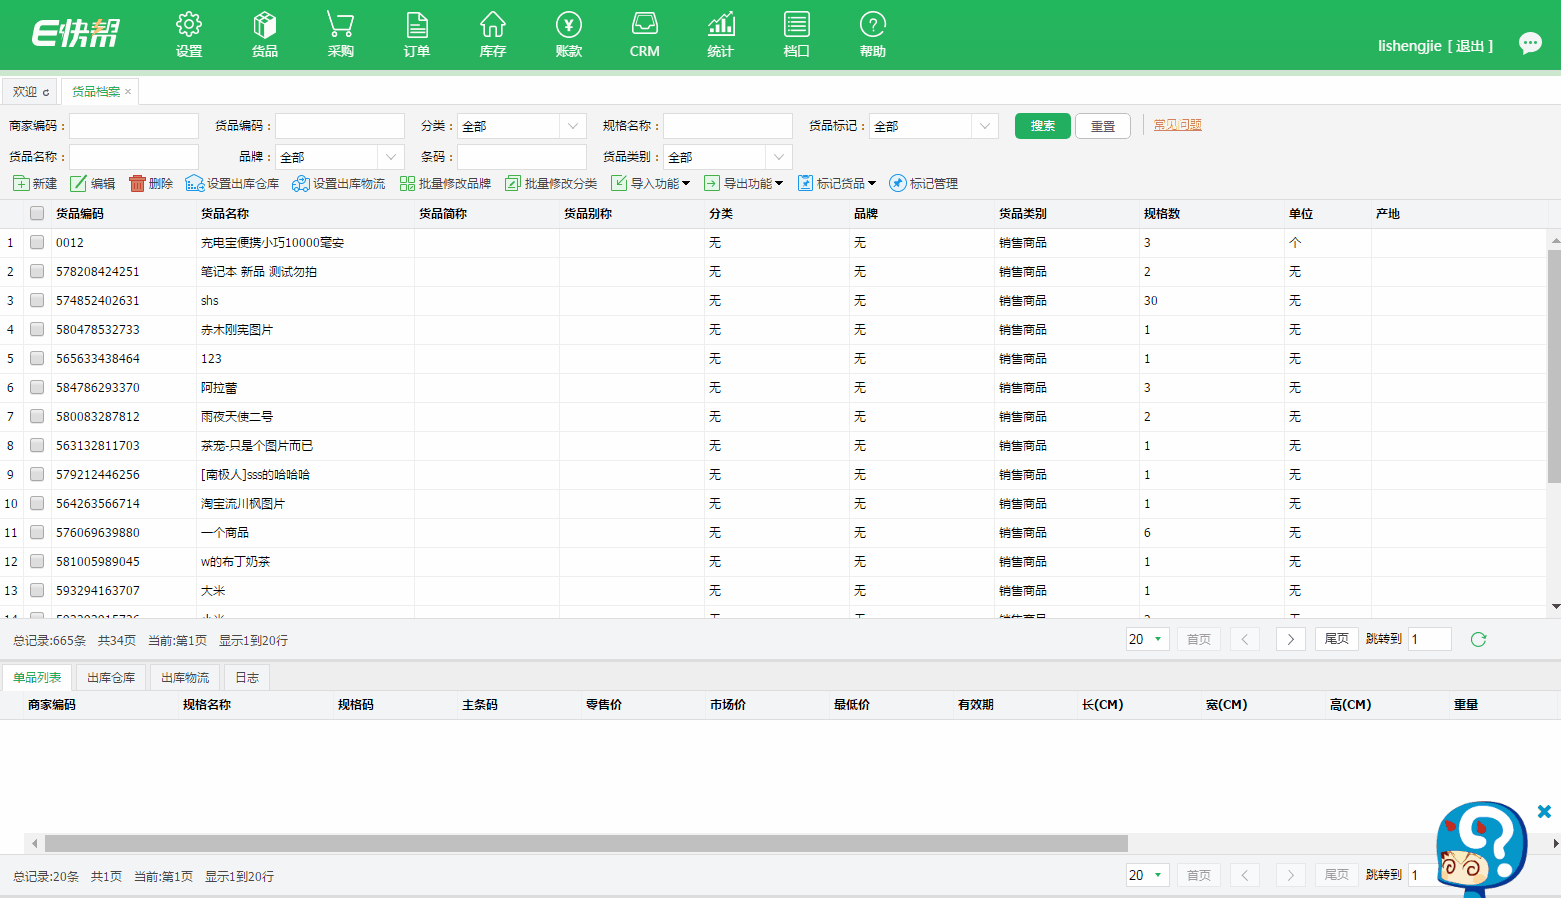Check the row for 565633438464
The height and width of the screenshot is (898, 1561).
(37, 358)
